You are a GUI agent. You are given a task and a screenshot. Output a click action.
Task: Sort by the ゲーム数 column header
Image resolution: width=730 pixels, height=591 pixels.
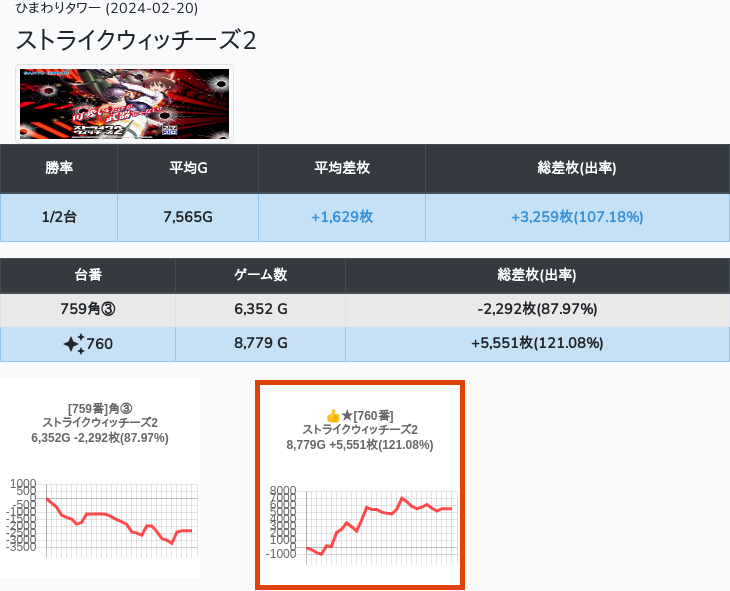coord(260,275)
